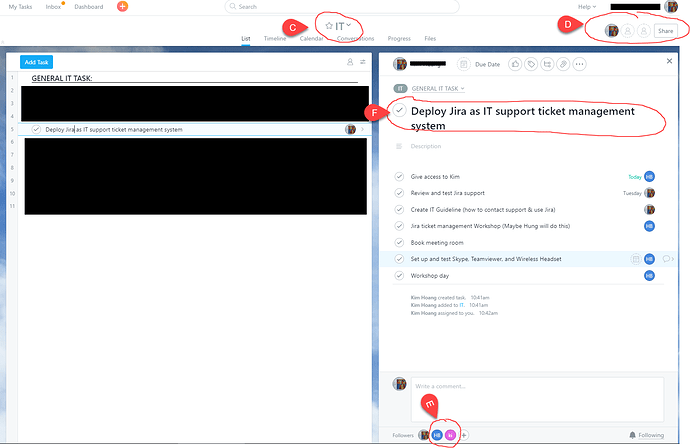Click the calendar icon beside Due Date
The width and height of the screenshot is (690, 448).
(463, 64)
